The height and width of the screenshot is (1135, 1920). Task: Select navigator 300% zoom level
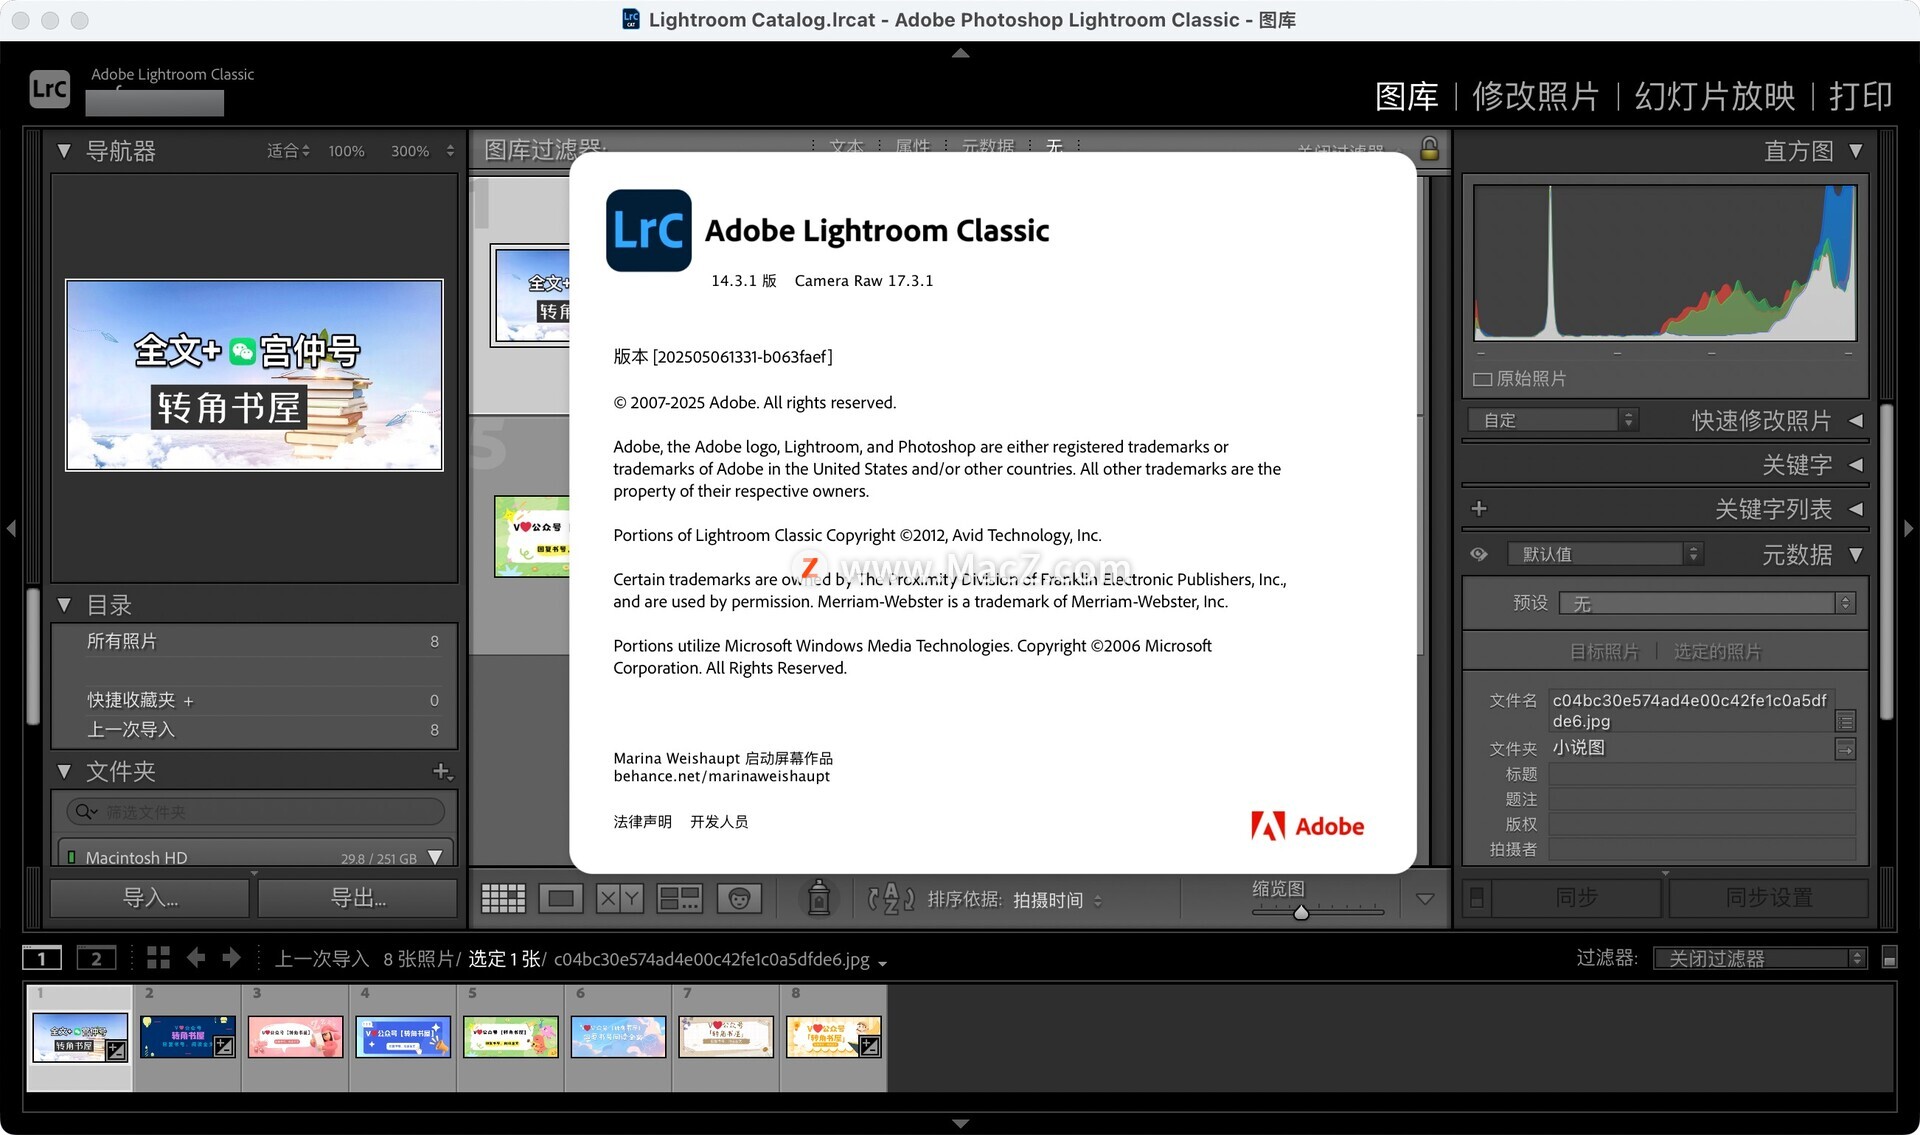(x=410, y=151)
